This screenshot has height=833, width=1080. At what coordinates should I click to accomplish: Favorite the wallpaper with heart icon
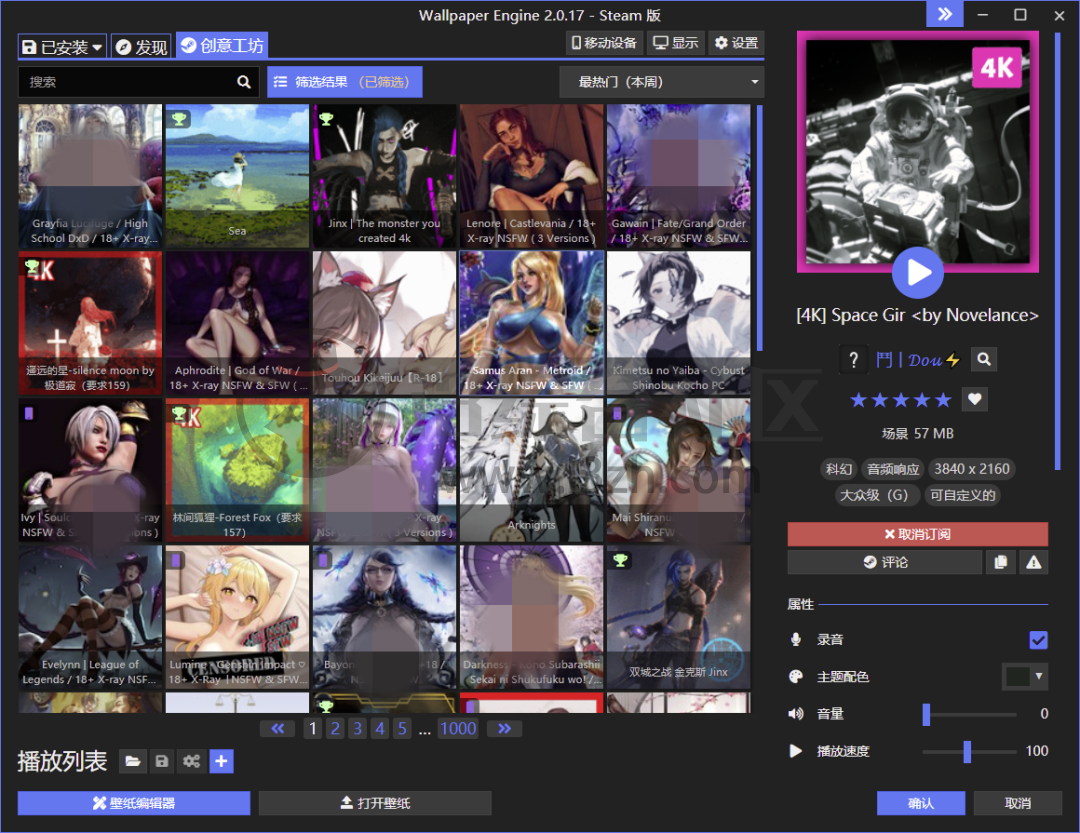tap(975, 399)
